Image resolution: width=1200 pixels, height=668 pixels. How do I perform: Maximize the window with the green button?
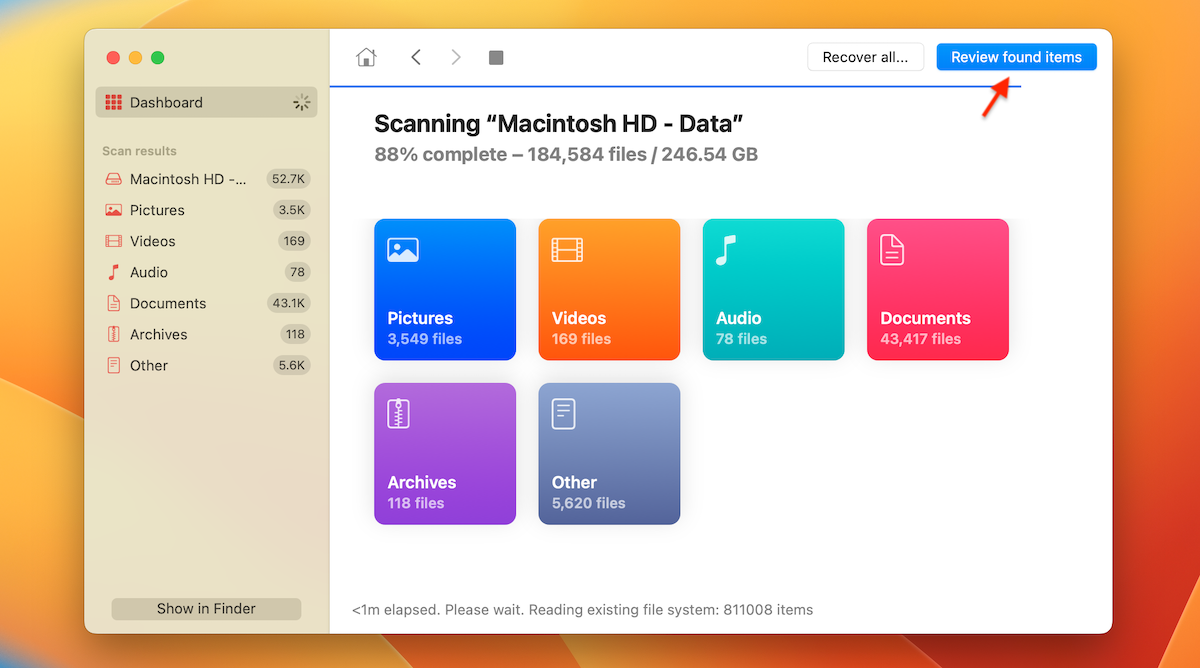click(157, 58)
